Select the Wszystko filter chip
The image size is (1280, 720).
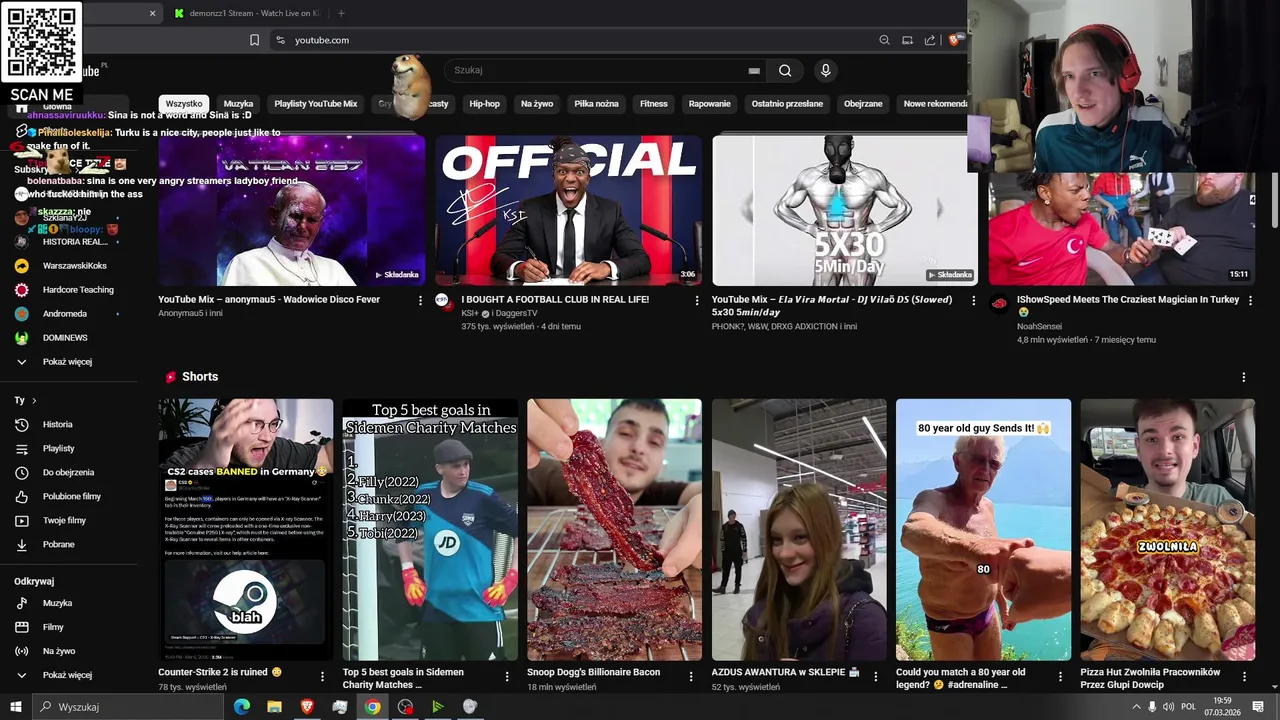(184, 104)
